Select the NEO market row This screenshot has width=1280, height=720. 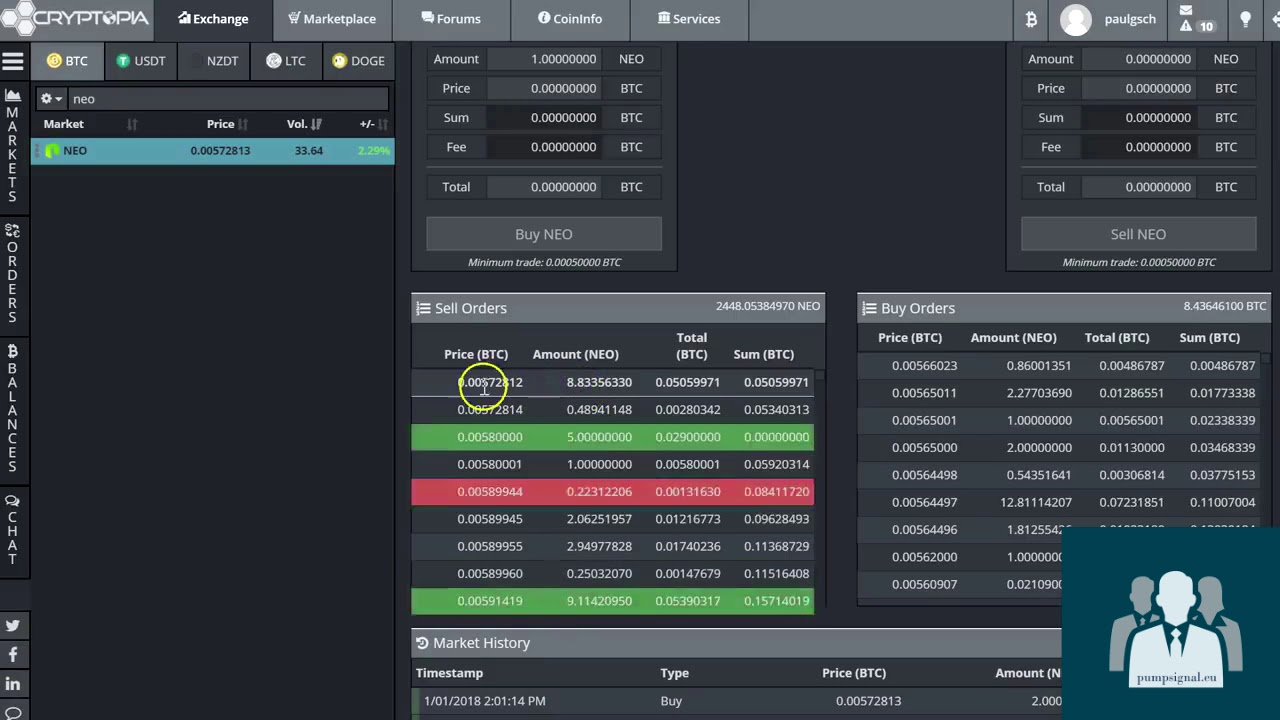point(213,151)
